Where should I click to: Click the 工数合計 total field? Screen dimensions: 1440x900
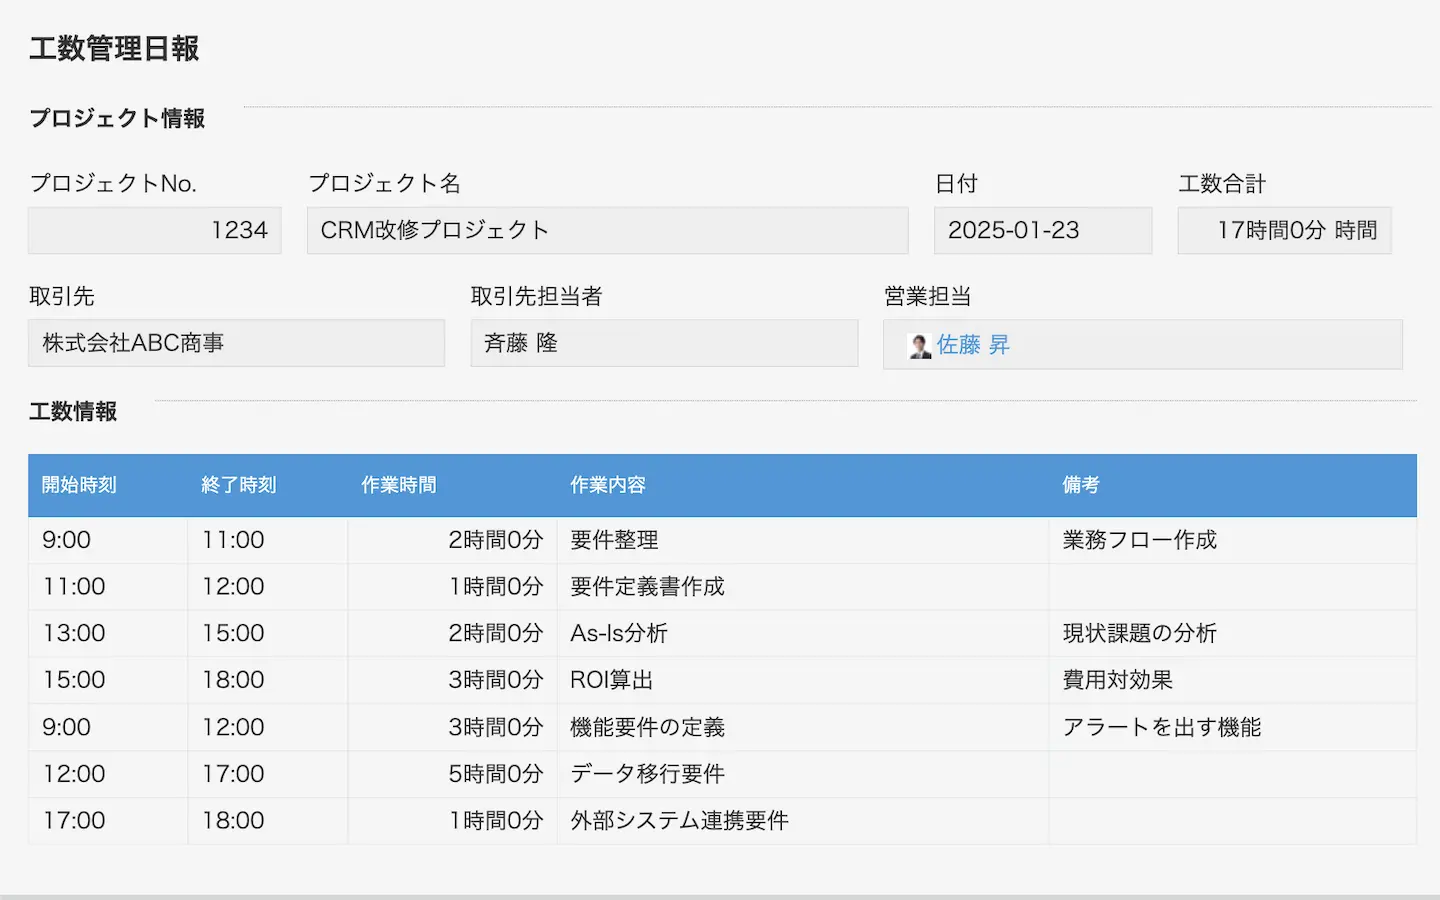(1284, 230)
